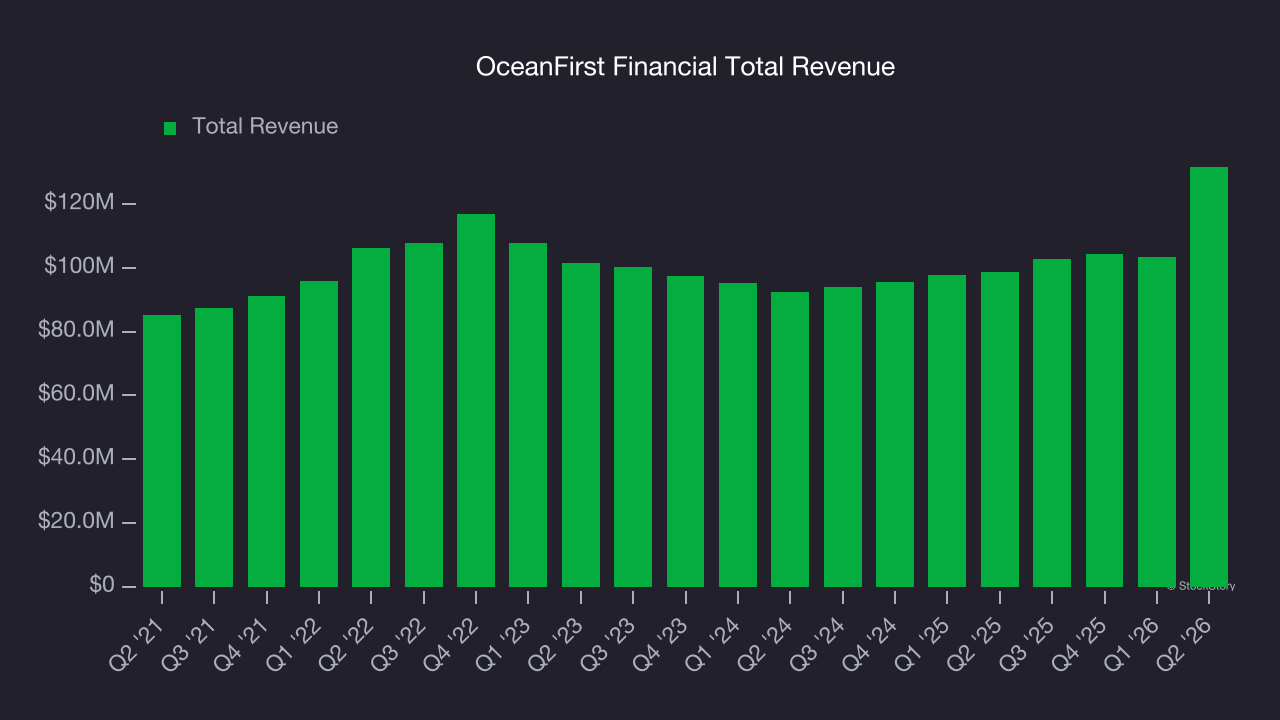1280x720 pixels.
Task: Select the Q1 '22 revenue bar
Action: [319, 434]
